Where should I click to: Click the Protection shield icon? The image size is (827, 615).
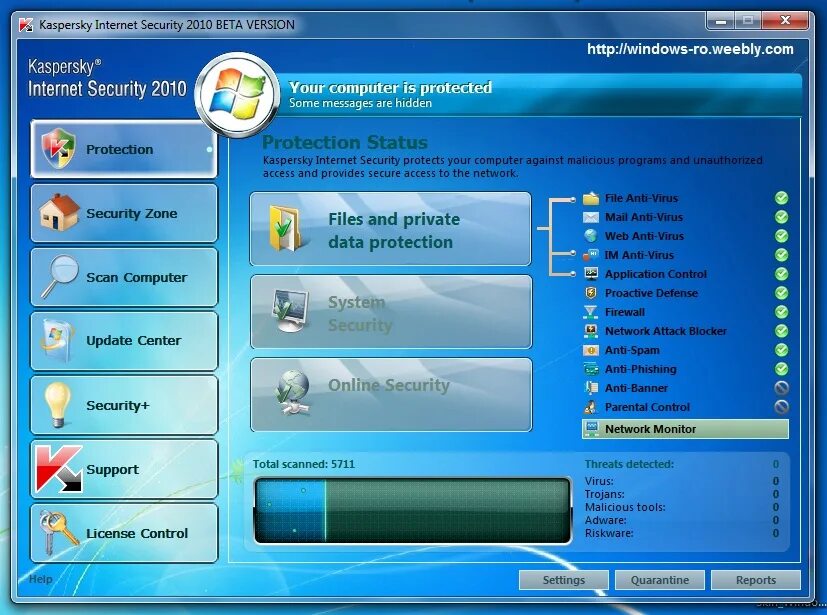(59, 148)
